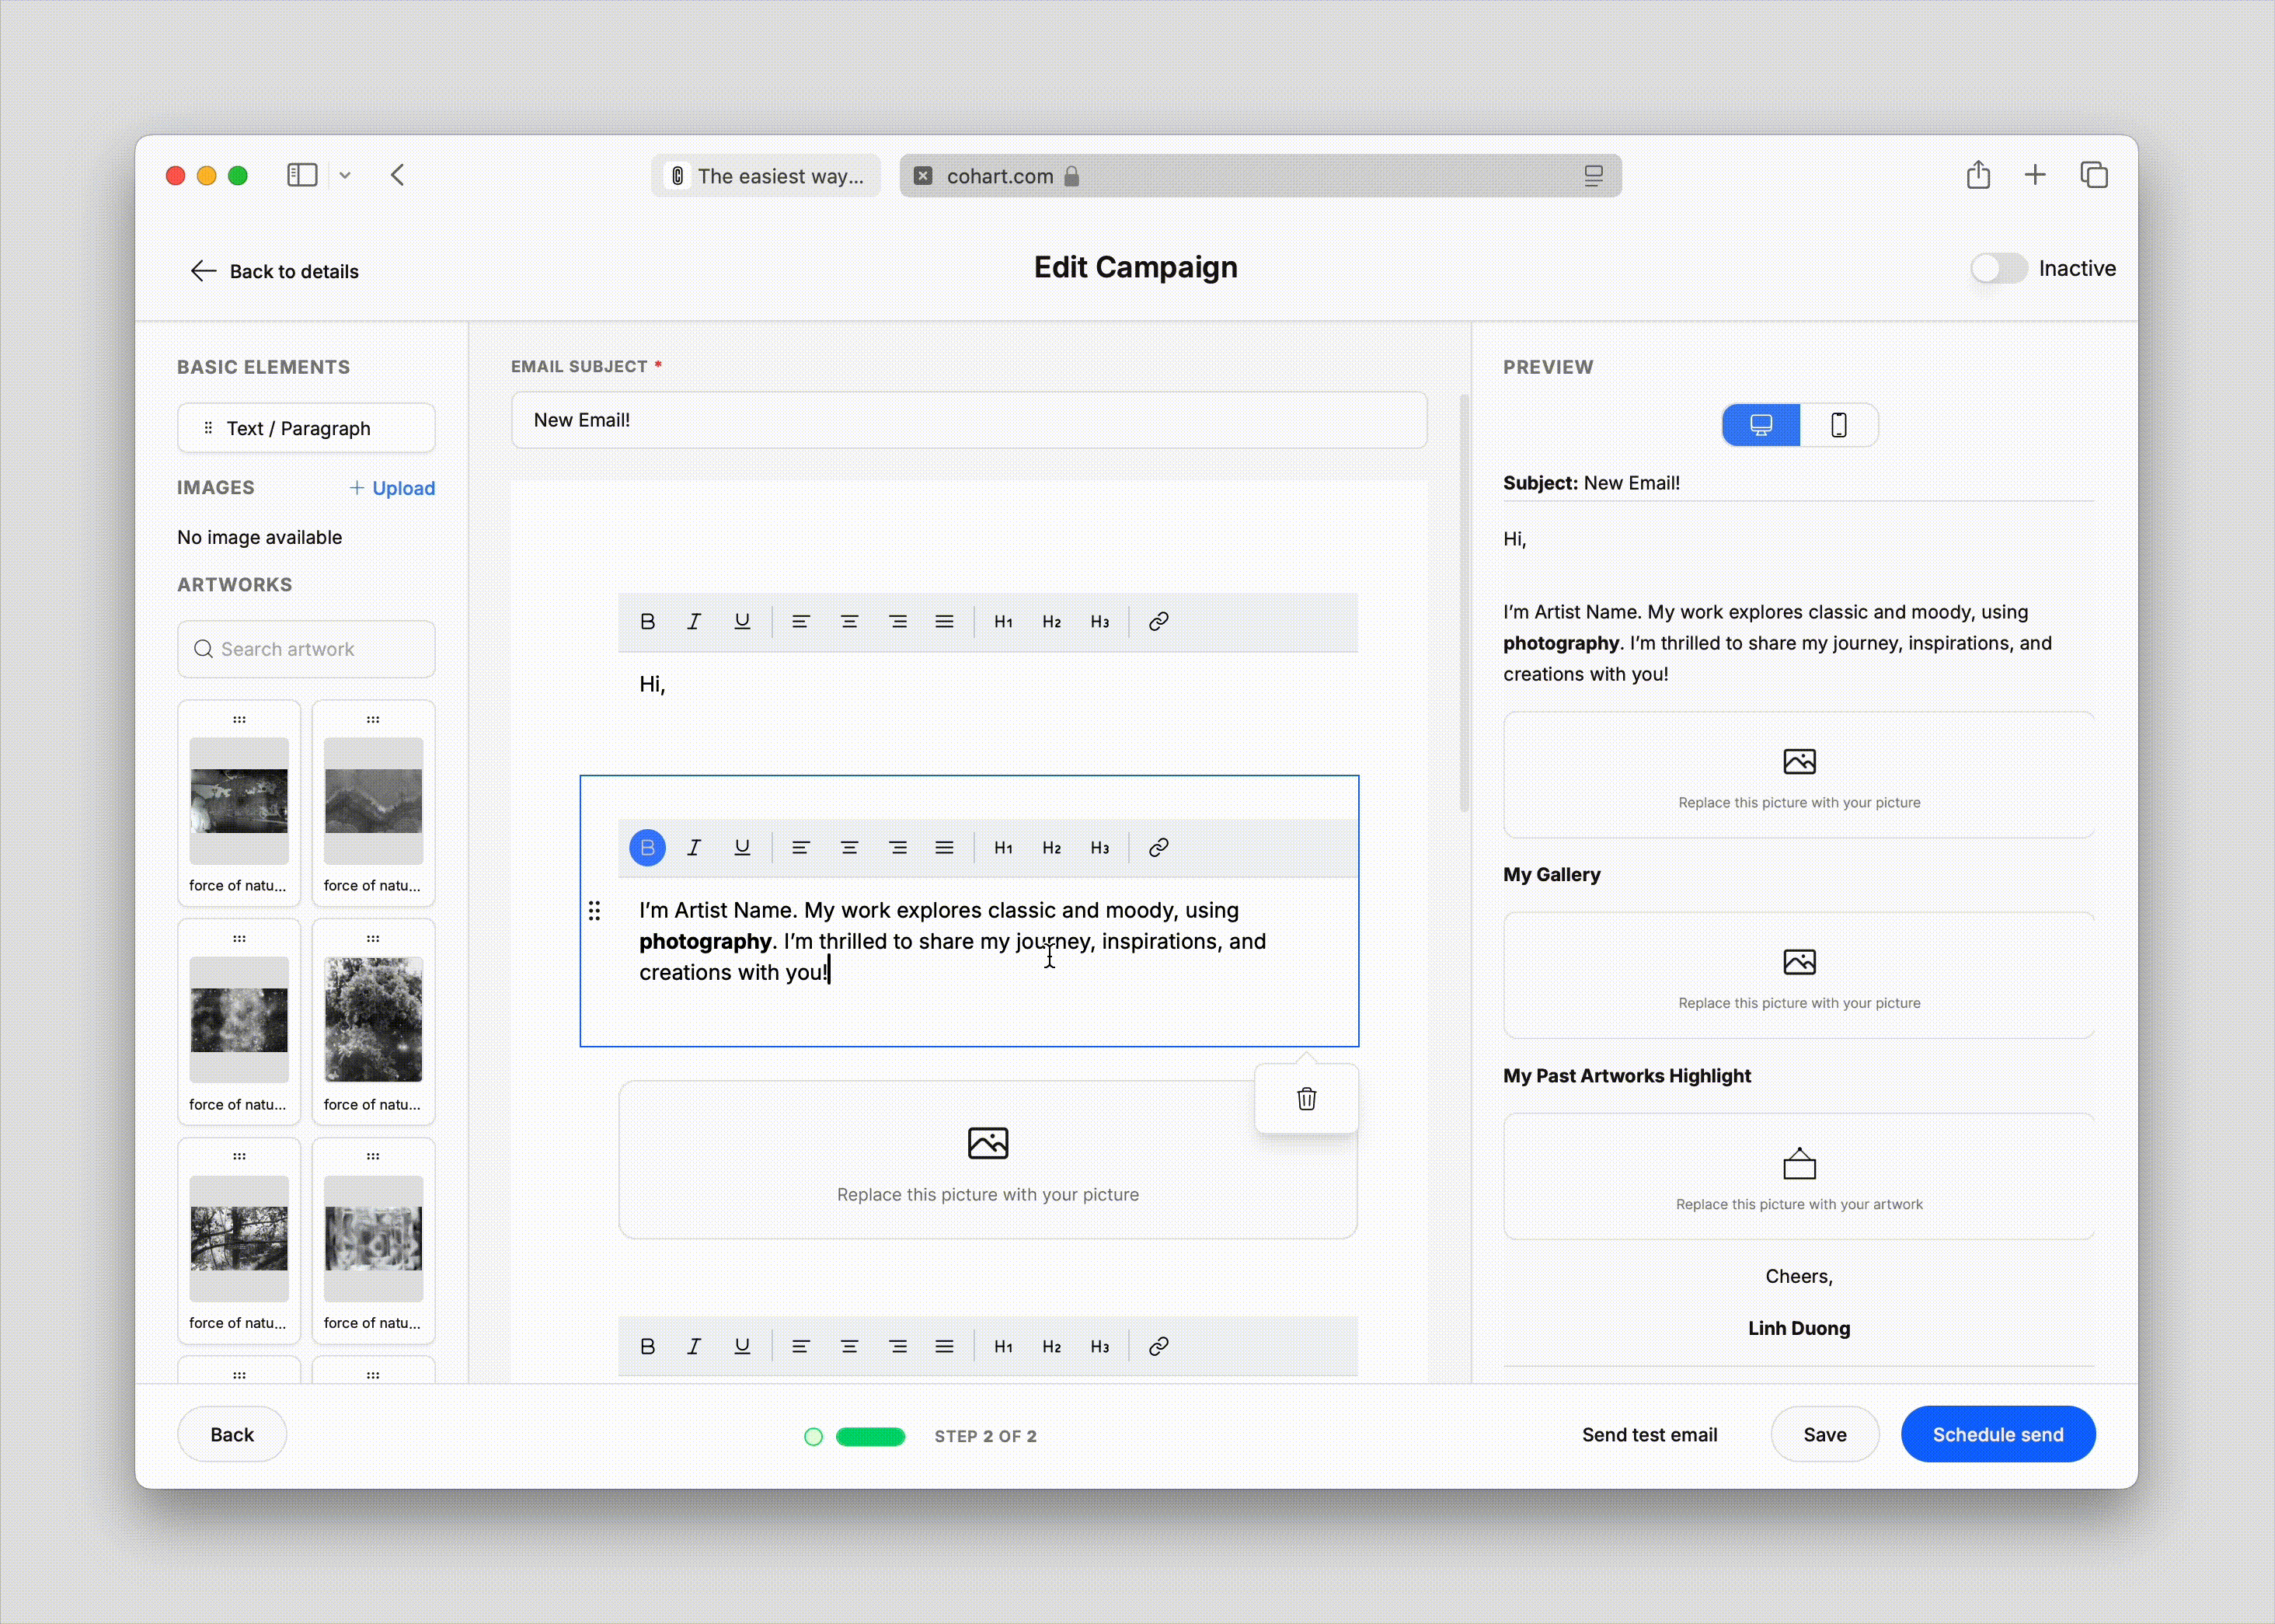
Task: Show Safari tab overview
Action: (2094, 175)
